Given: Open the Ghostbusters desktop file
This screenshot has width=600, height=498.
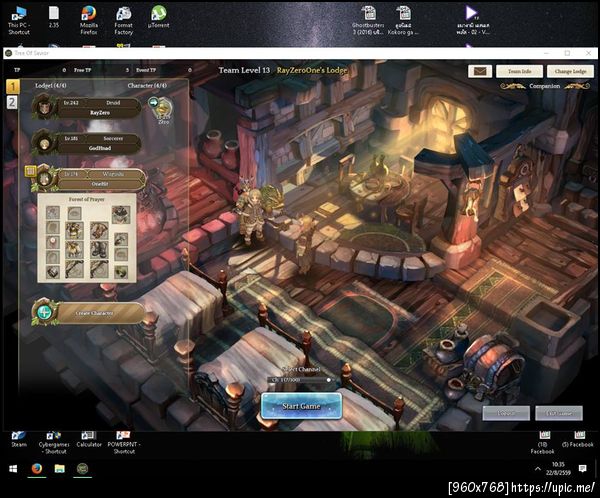Looking at the screenshot, I should [x=368, y=20].
